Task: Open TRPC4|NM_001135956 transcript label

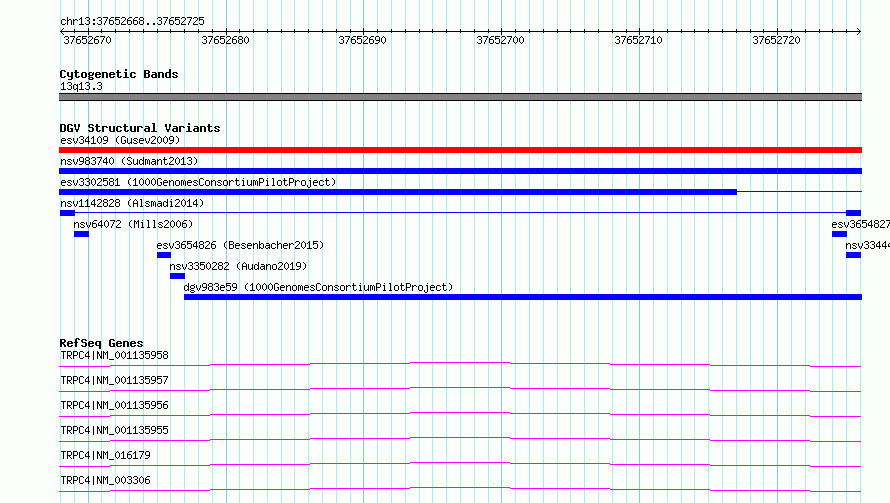Action: pos(114,405)
